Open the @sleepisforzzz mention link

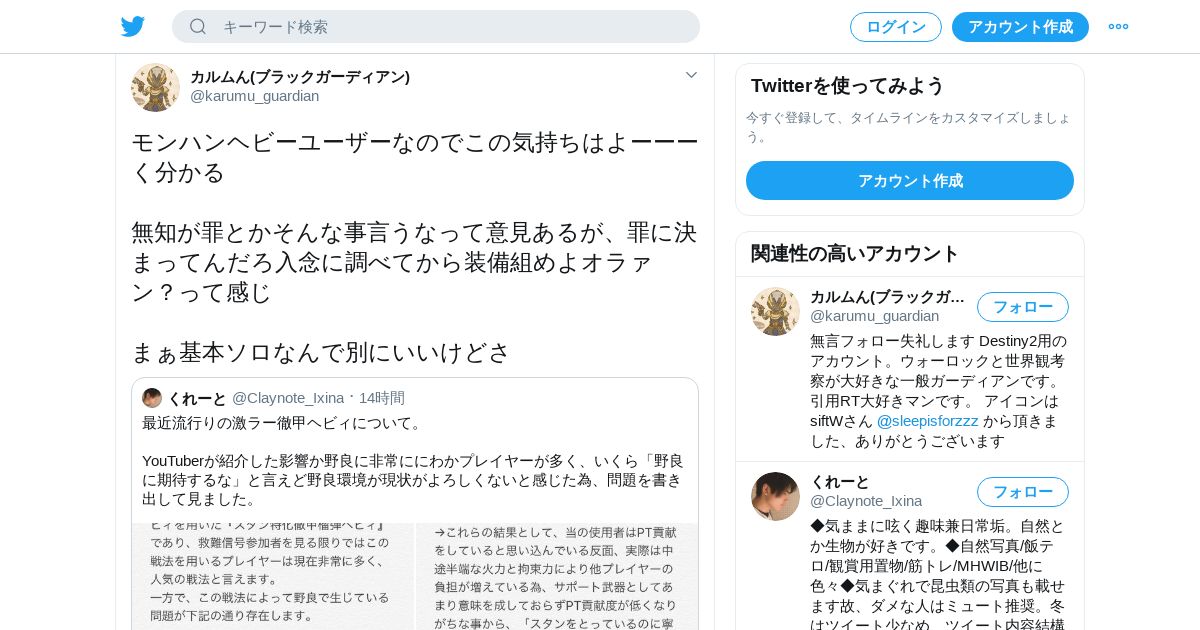[928, 421]
